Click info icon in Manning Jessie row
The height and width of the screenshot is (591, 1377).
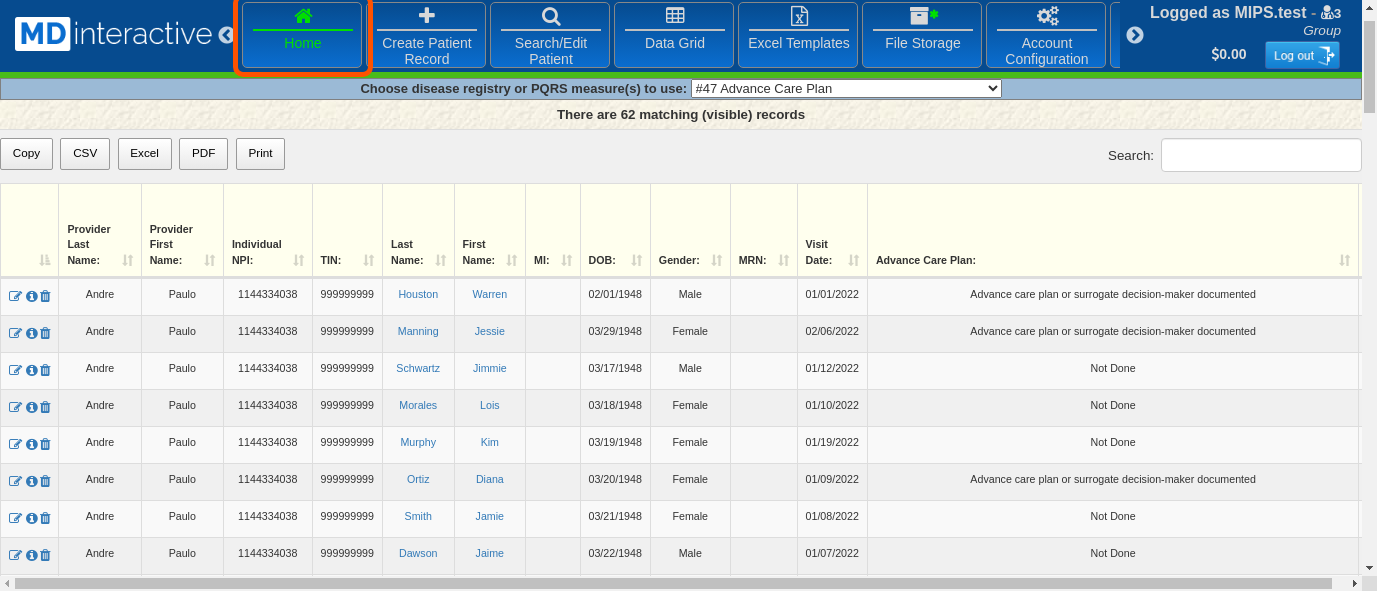point(31,333)
